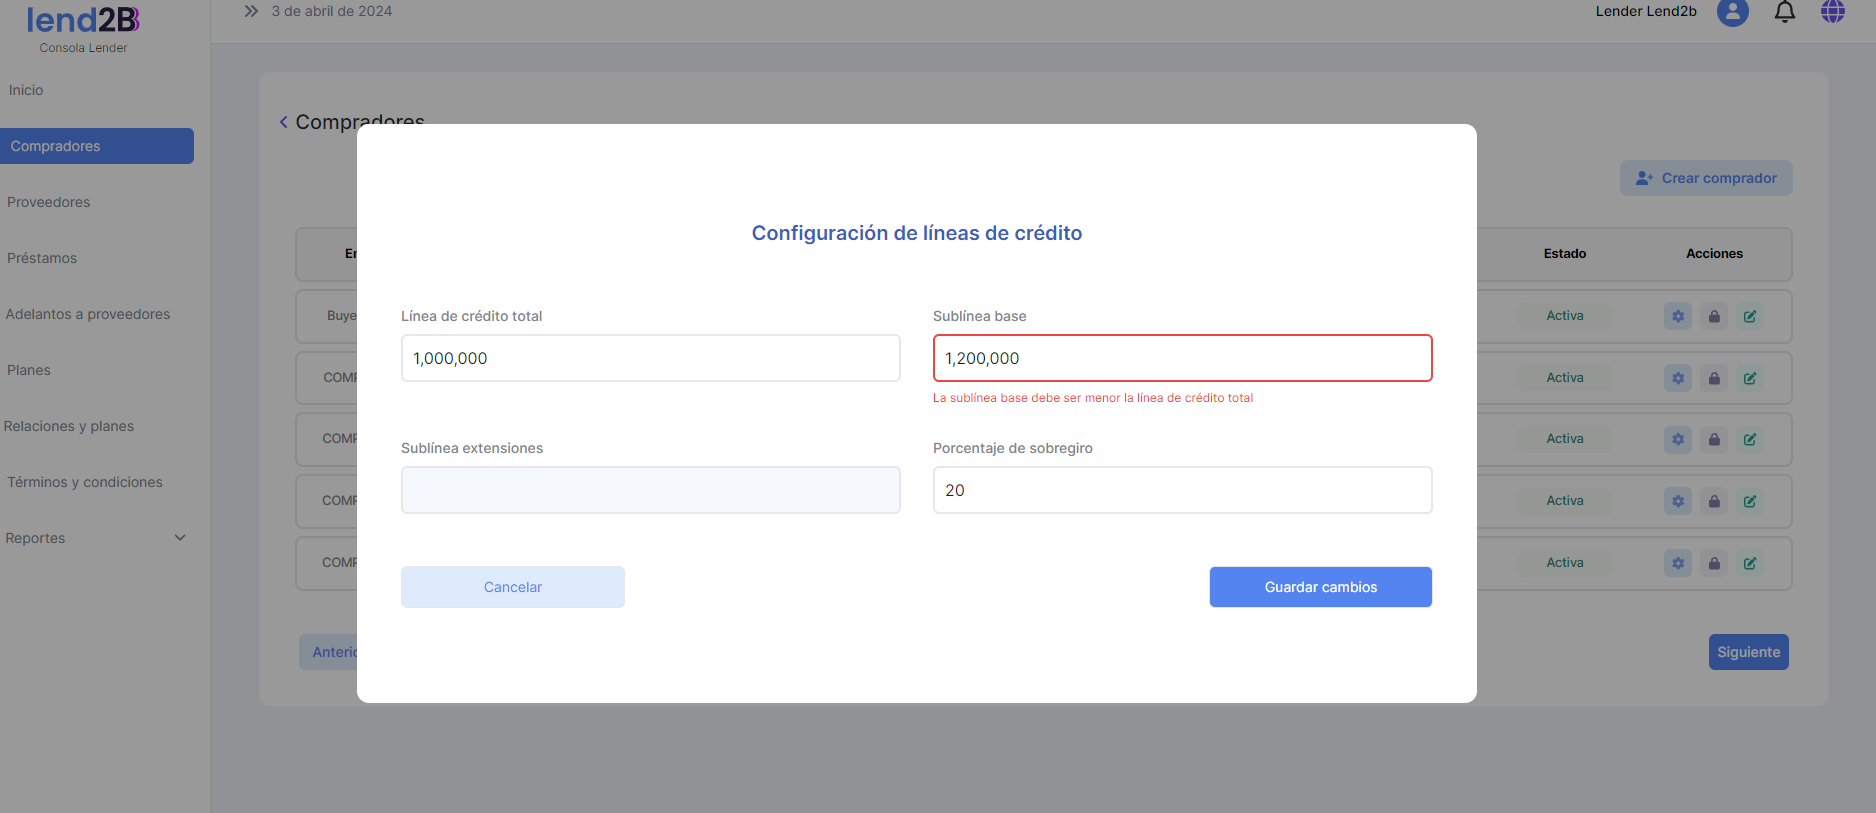
Task: Click the Crear comprador button
Action: click(x=1706, y=178)
